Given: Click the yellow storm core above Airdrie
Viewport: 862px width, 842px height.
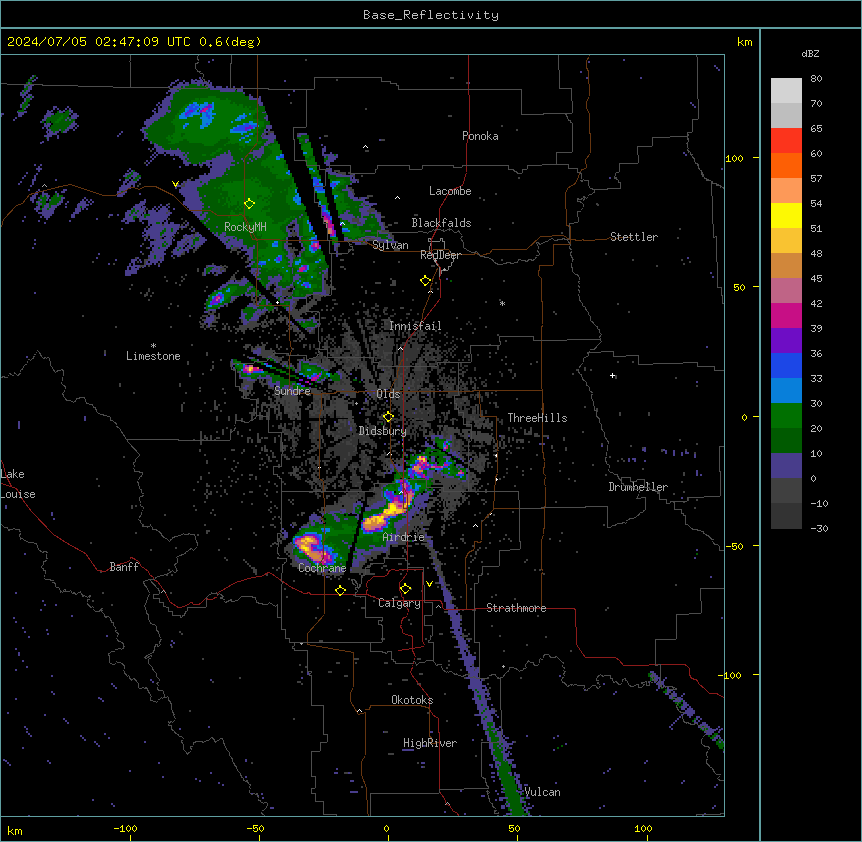Looking at the screenshot, I should point(389,512).
